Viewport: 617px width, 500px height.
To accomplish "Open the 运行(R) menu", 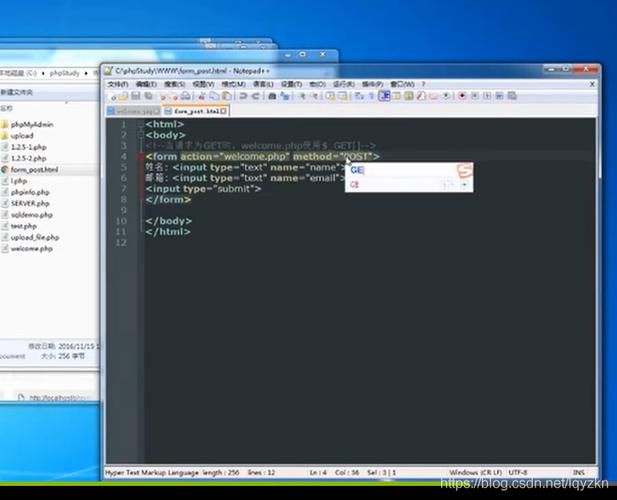I will click(x=344, y=84).
